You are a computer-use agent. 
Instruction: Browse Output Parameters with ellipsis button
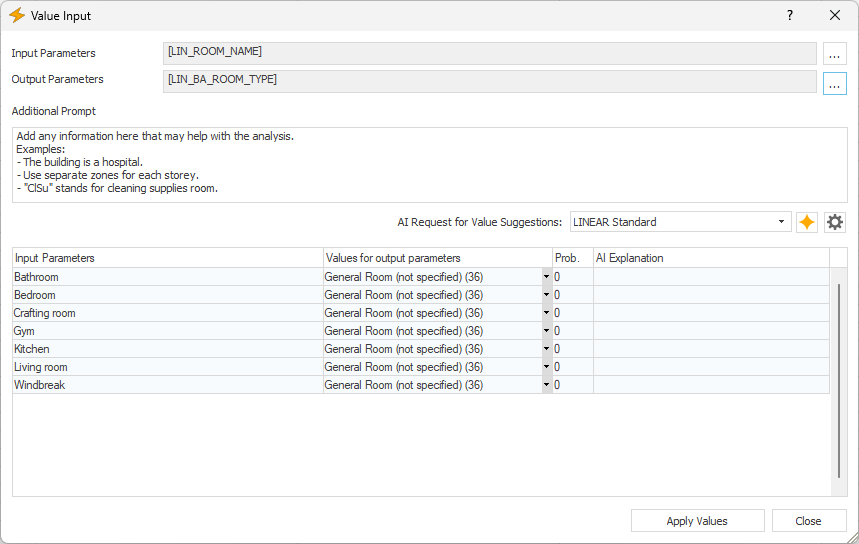pyautogui.click(x=834, y=83)
